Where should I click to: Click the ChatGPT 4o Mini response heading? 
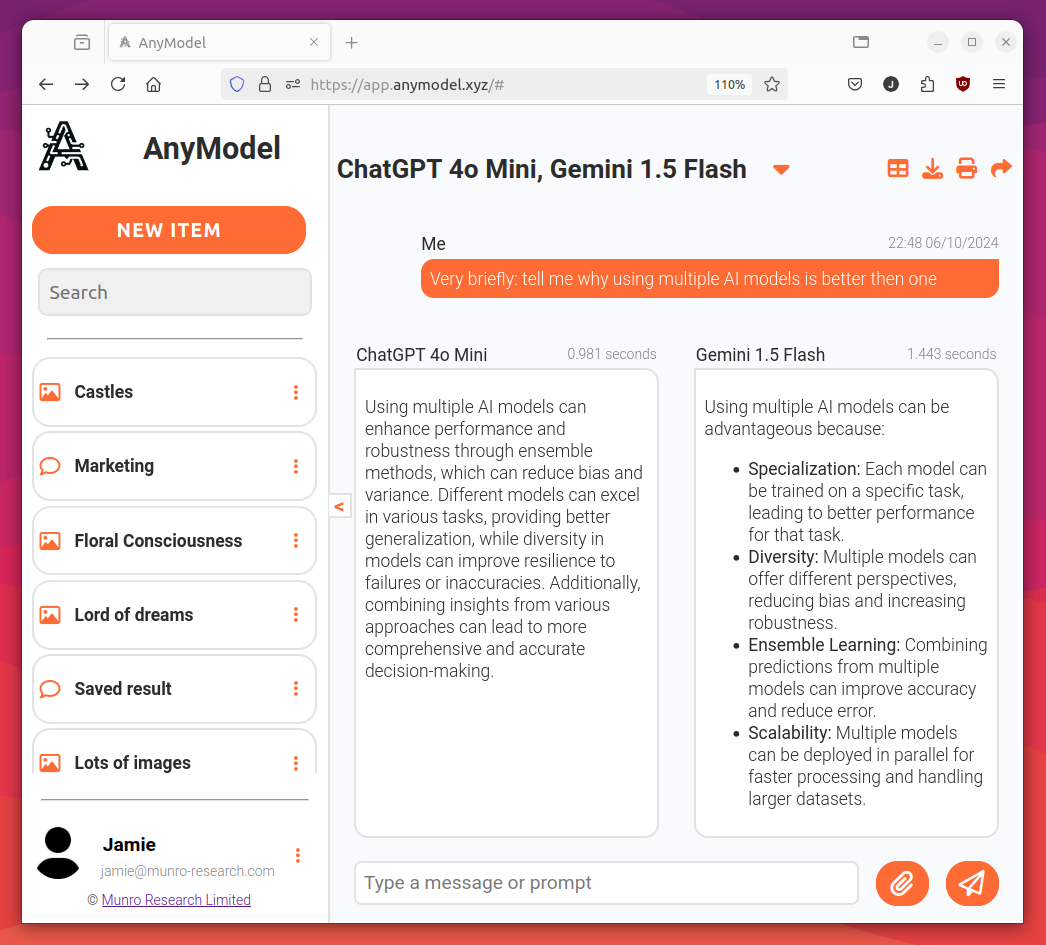(422, 355)
